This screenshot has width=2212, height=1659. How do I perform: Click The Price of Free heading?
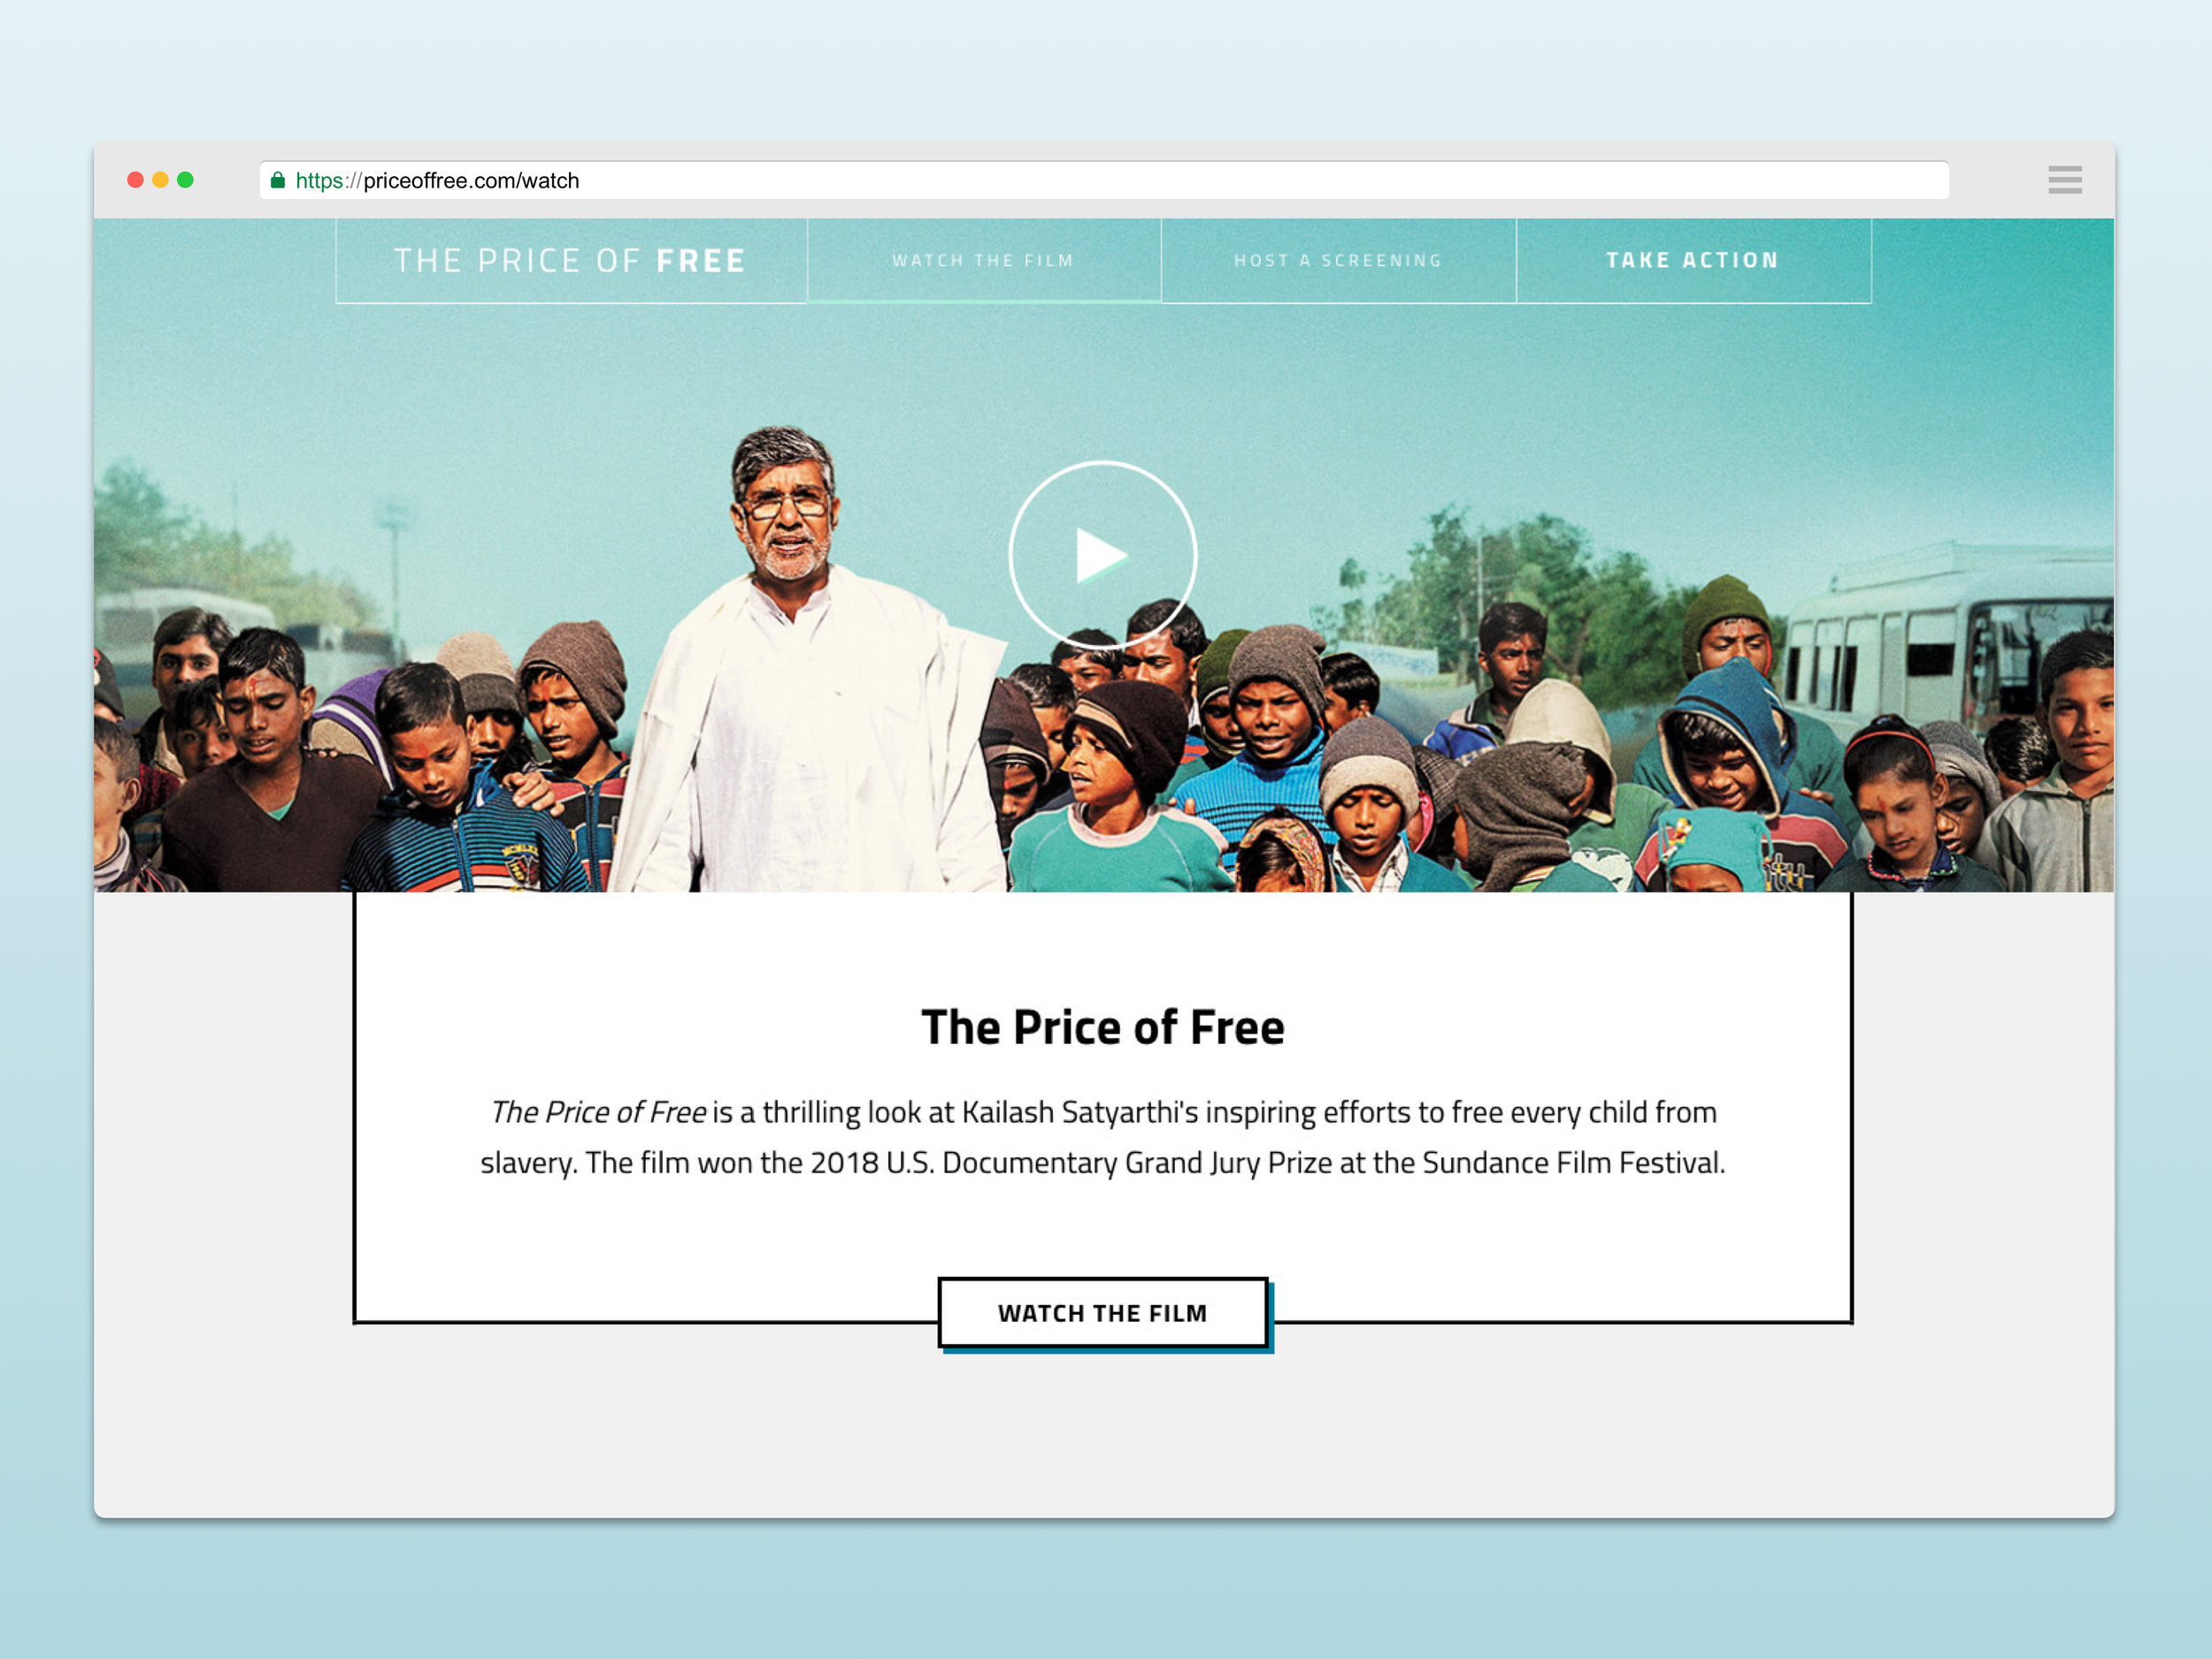click(x=1102, y=1027)
